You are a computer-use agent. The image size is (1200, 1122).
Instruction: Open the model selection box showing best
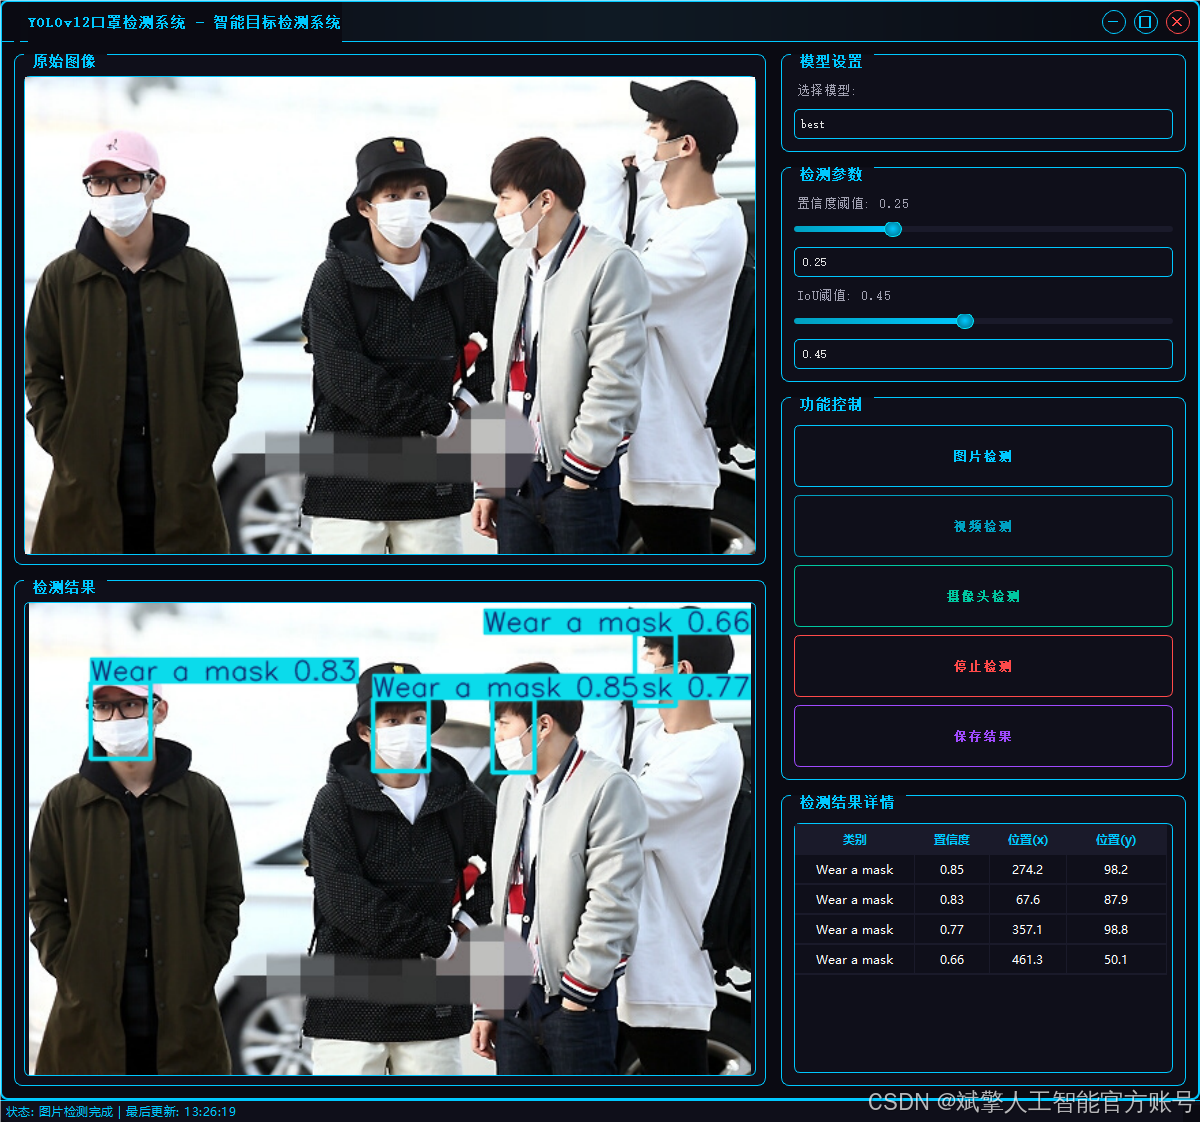[x=983, y=124]
